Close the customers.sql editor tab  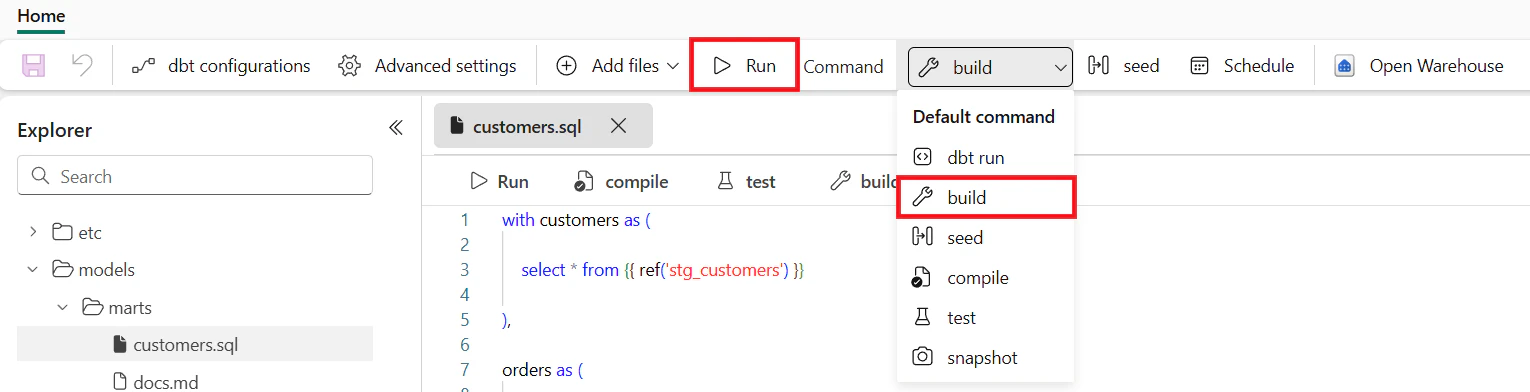(618, 126)
